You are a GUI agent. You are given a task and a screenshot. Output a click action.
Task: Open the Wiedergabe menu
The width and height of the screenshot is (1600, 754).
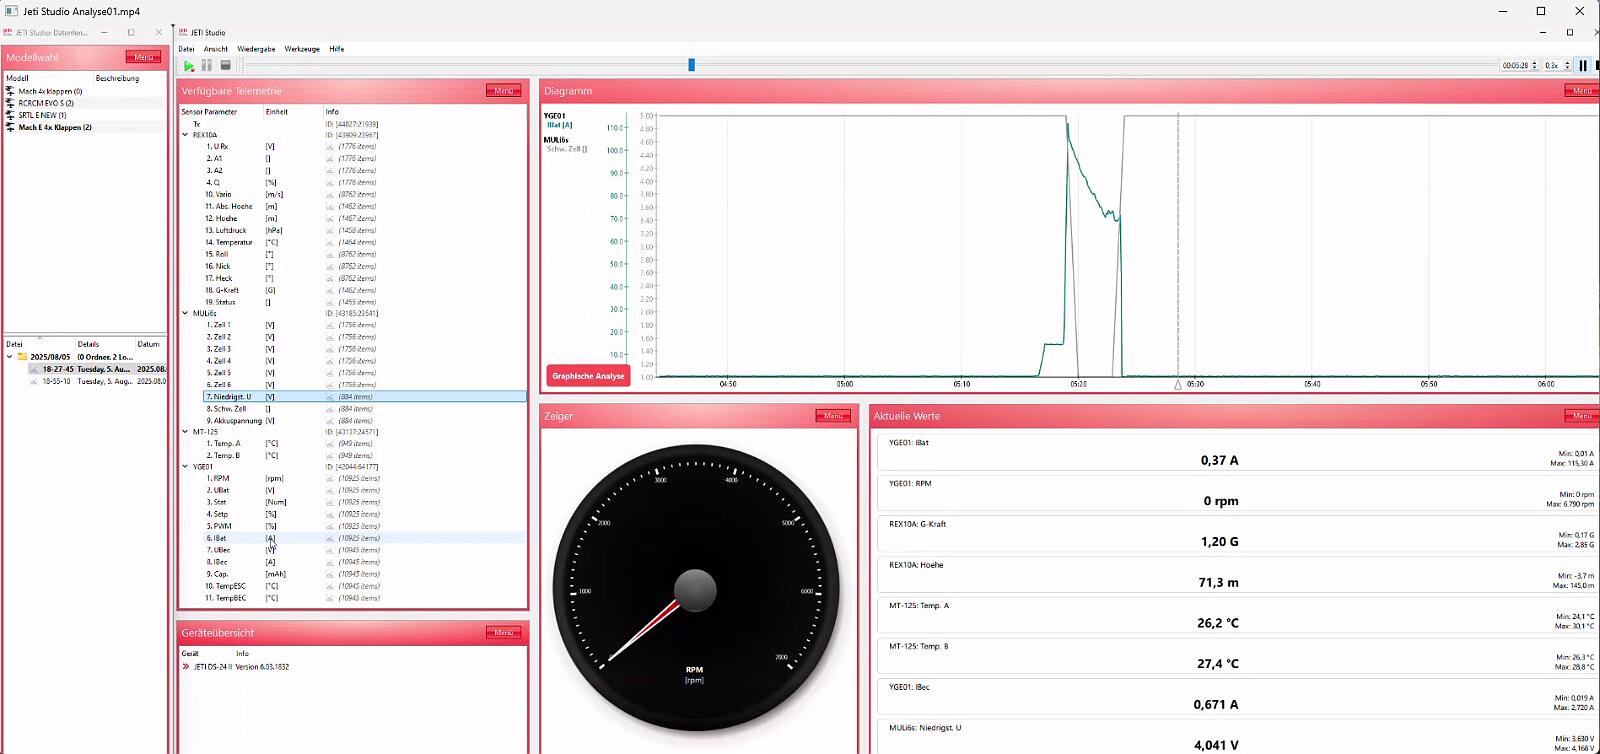tap(256, 49)
